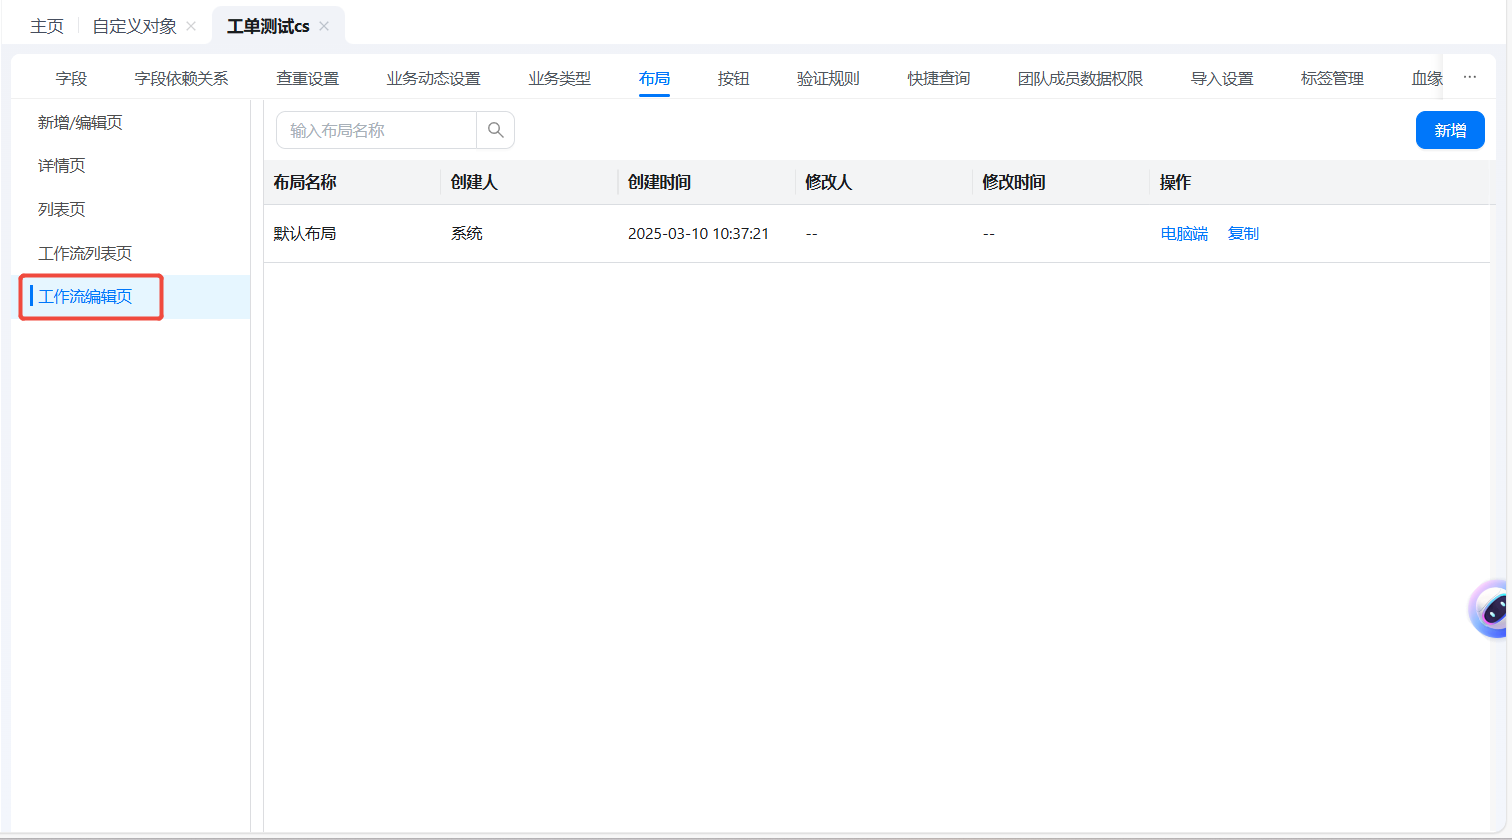Open the 导入设置 tab
Viewport: 1512px width, 840px height.
pos(1222,78)
